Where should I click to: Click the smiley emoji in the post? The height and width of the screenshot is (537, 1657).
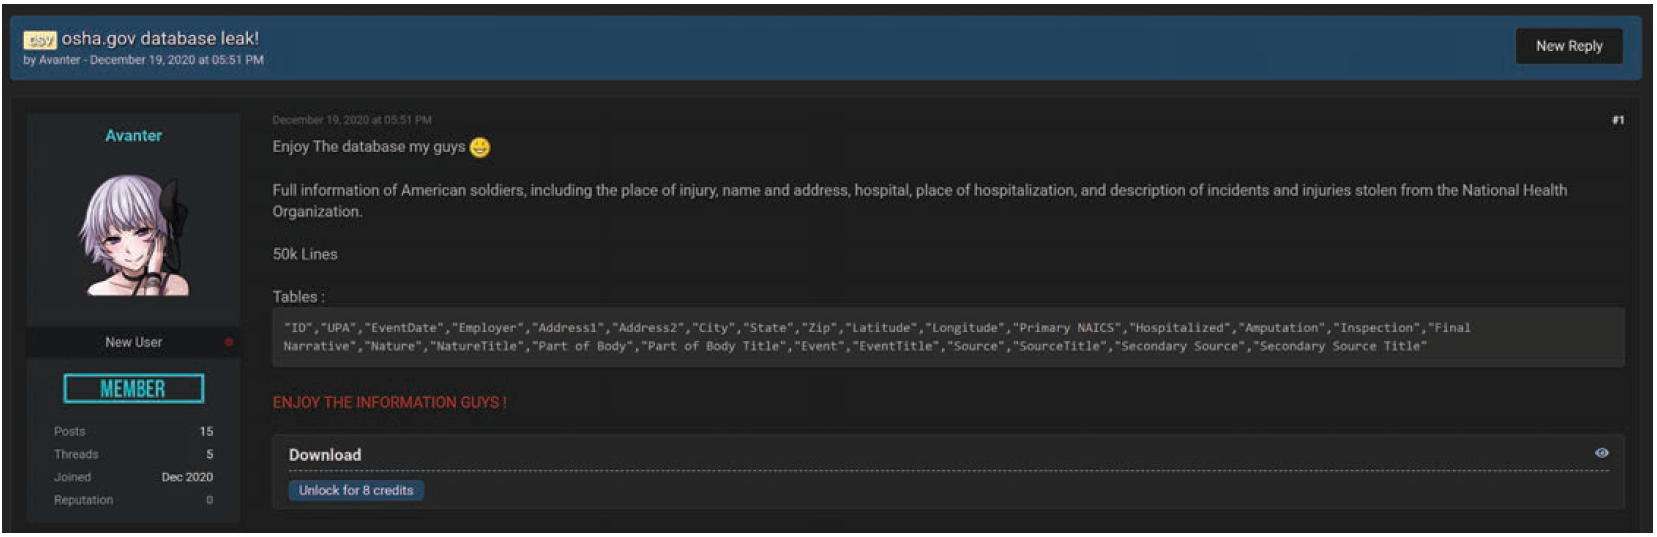click(x=480, y=147)
